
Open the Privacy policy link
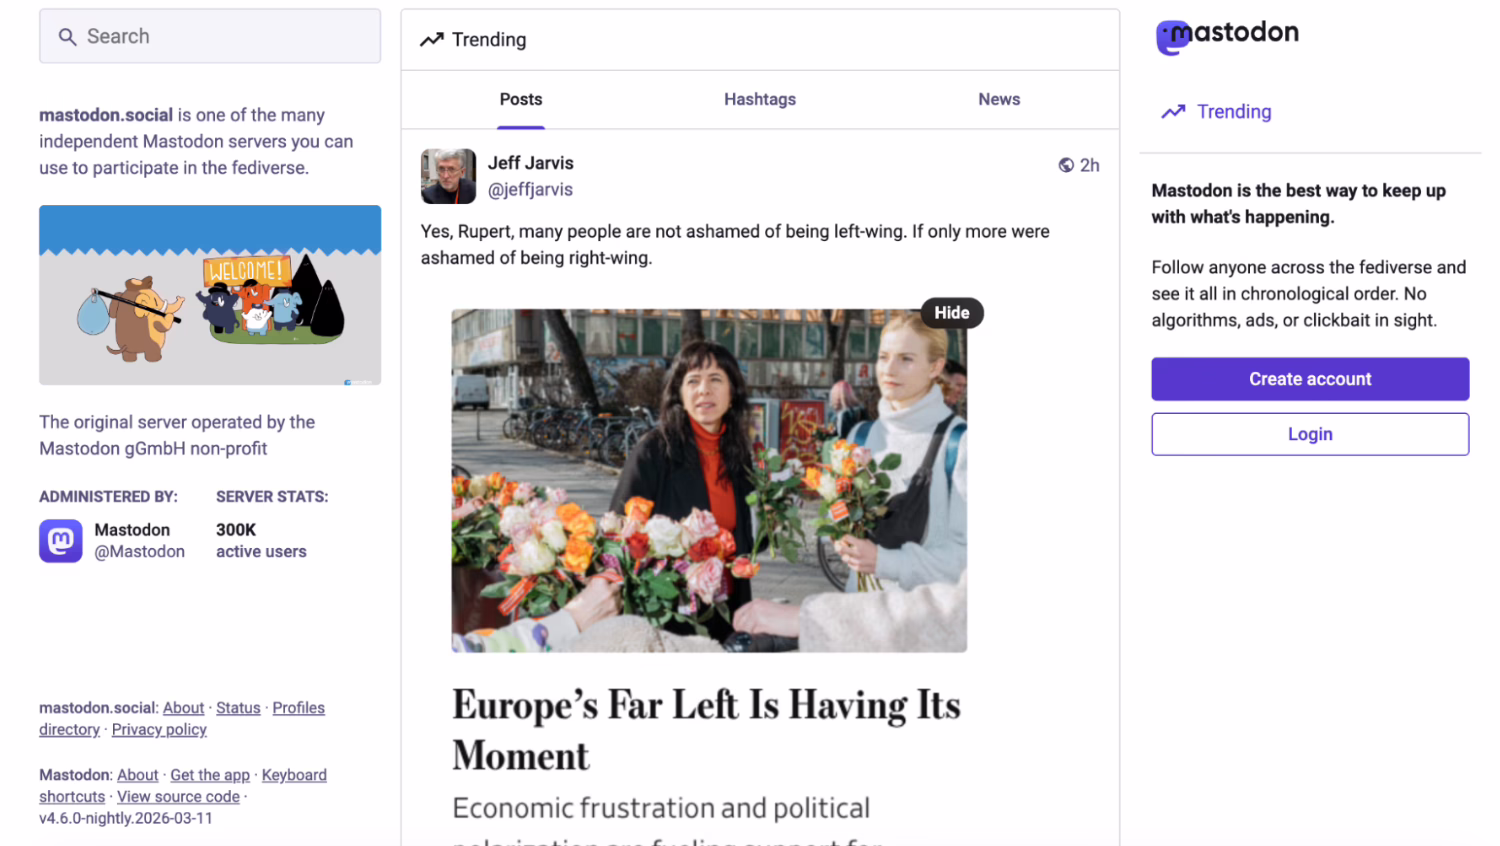158,729
